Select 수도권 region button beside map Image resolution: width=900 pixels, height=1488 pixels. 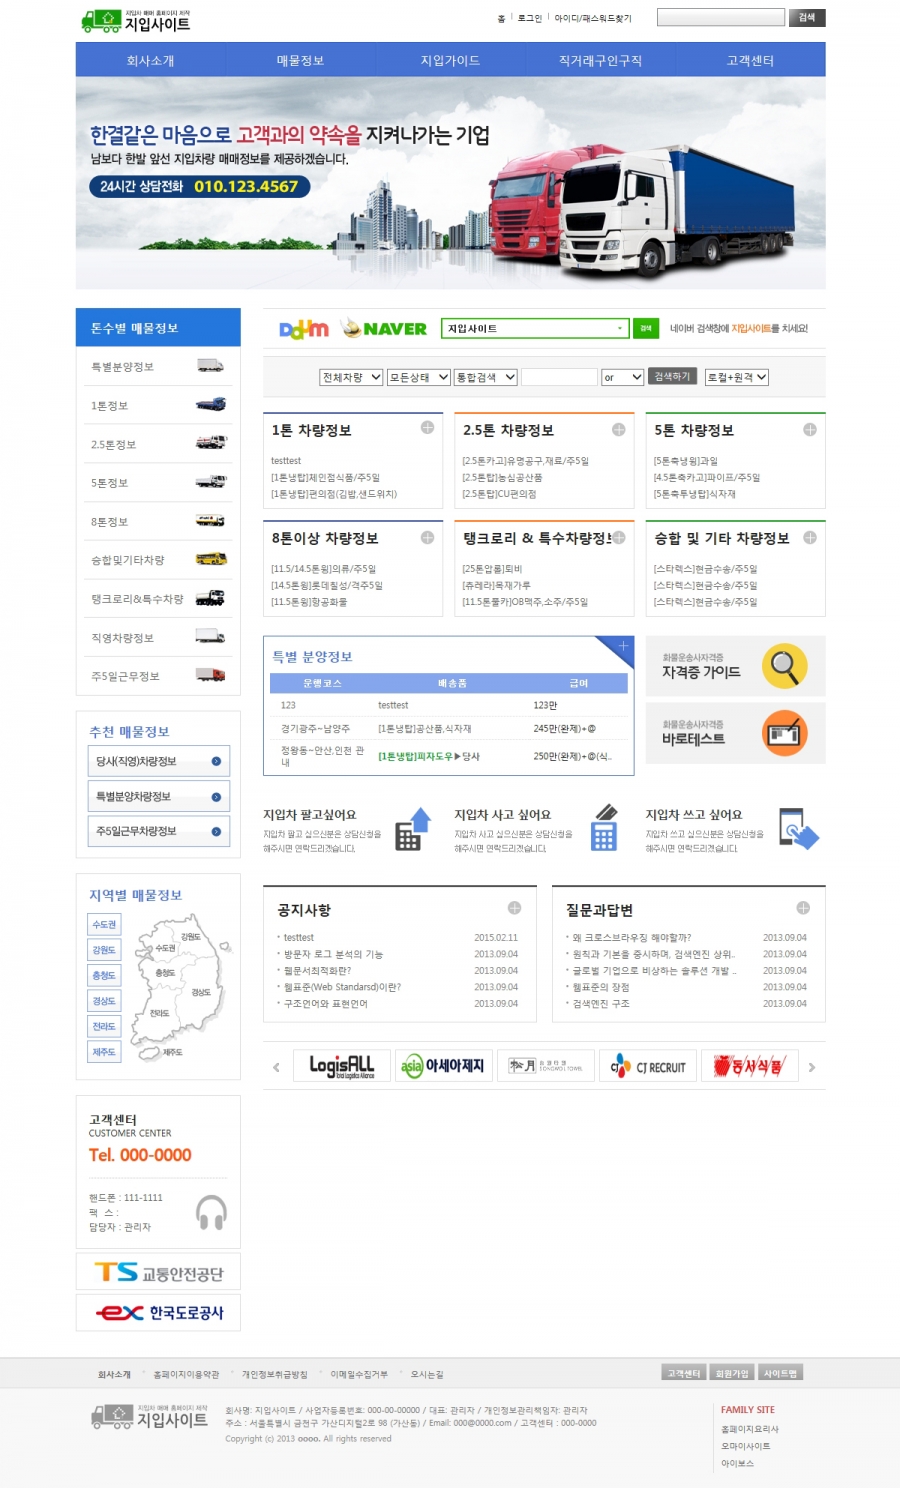pyautogui.click(x=104, y=925)
